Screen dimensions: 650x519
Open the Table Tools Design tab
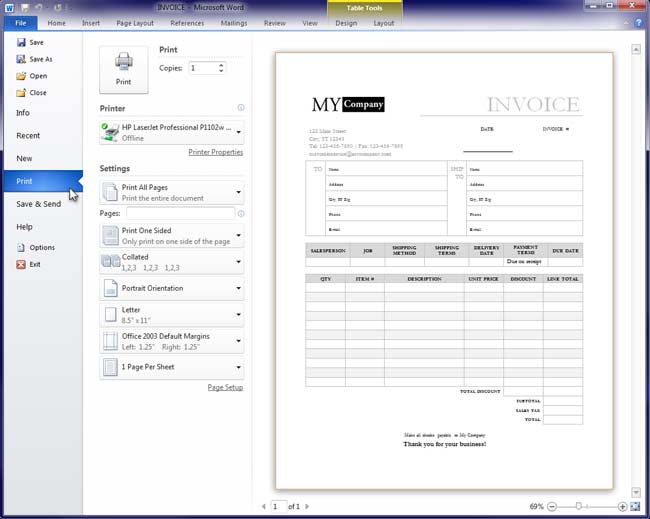[x=346, y=23]
